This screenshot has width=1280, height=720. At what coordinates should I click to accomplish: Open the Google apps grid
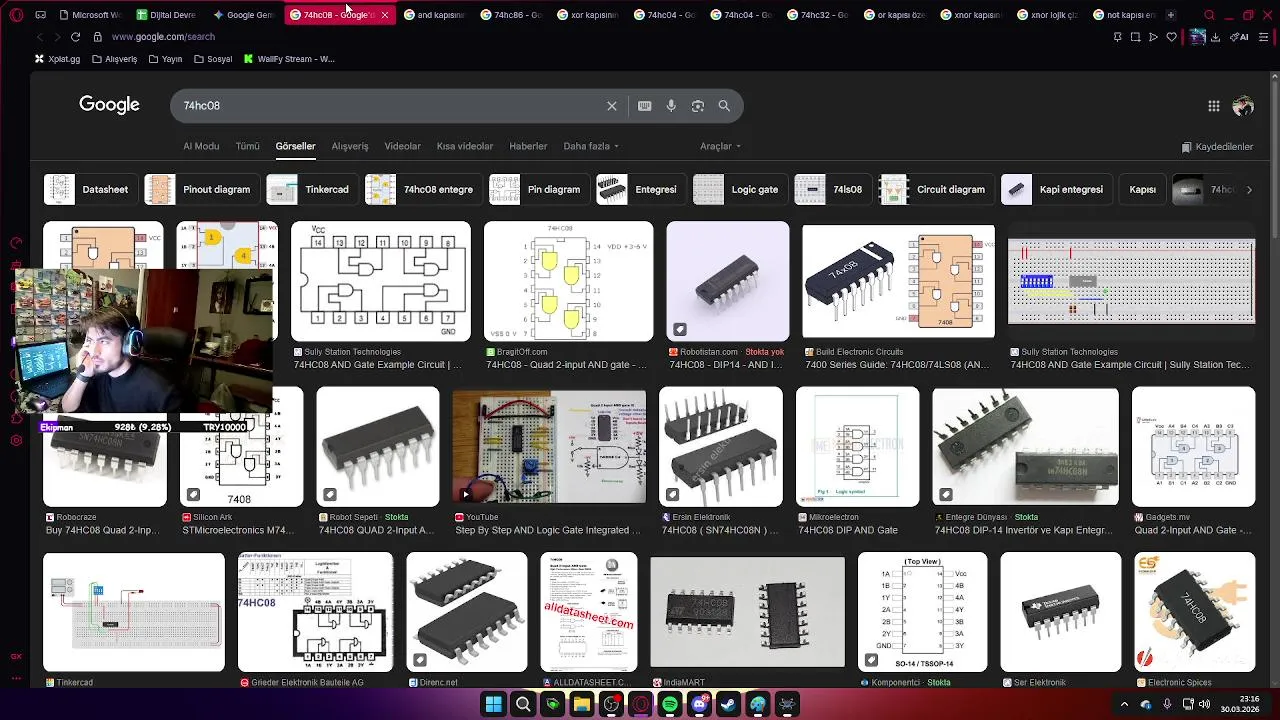click(1213, 106)
